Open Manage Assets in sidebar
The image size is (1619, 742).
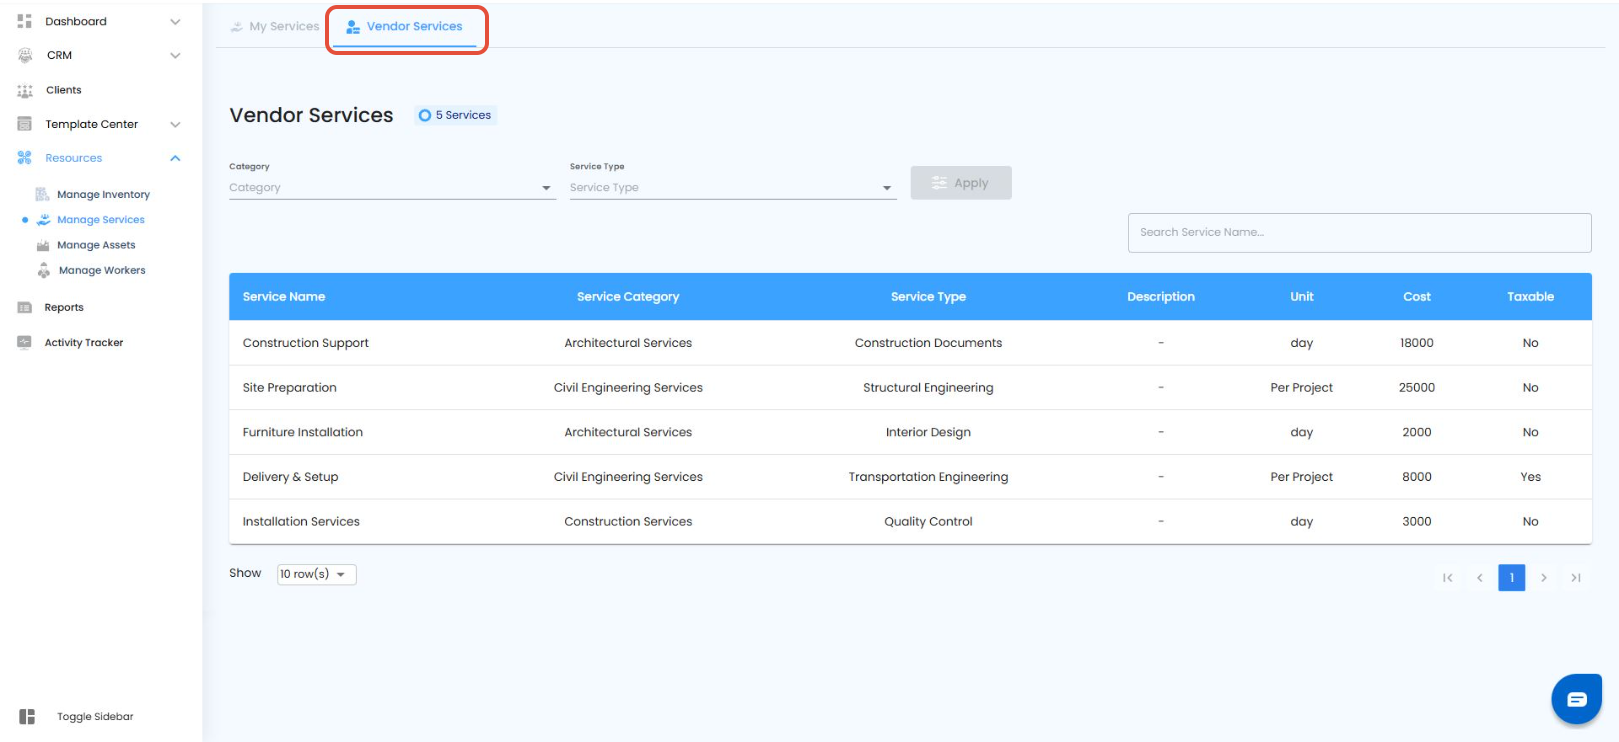(x=96, y=245)
